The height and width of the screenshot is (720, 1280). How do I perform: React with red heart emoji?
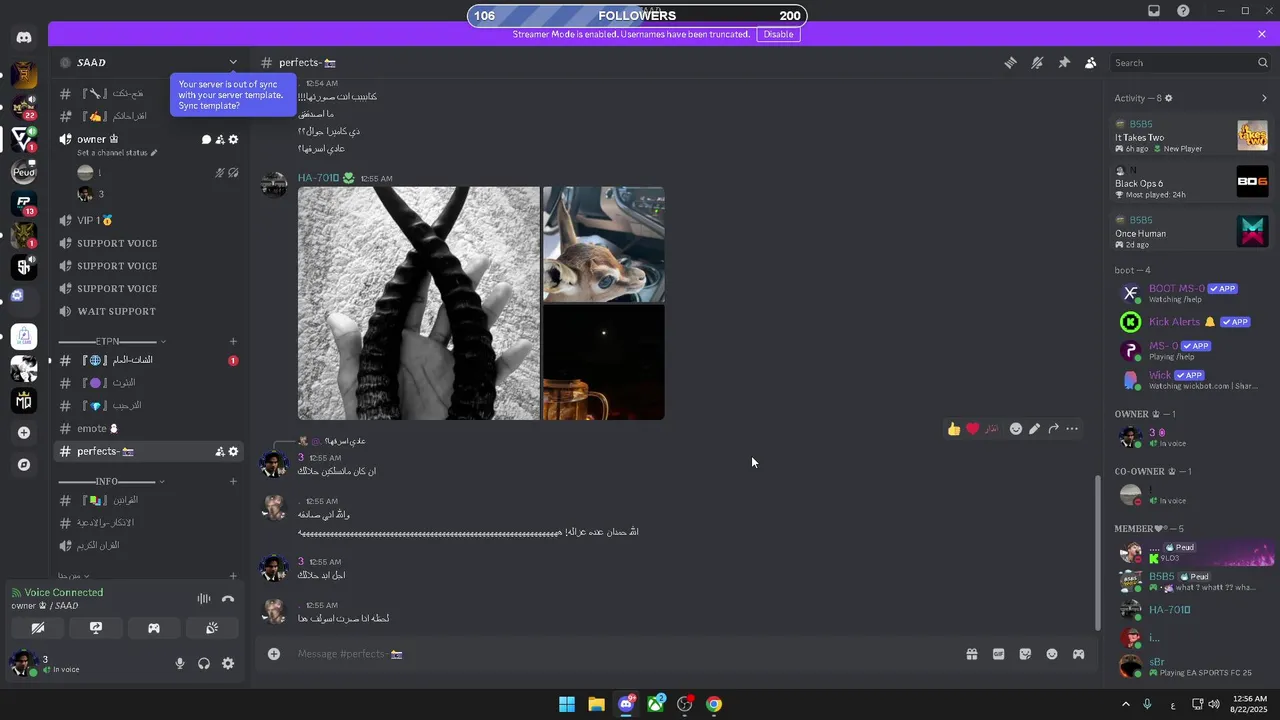coord(973,429)
